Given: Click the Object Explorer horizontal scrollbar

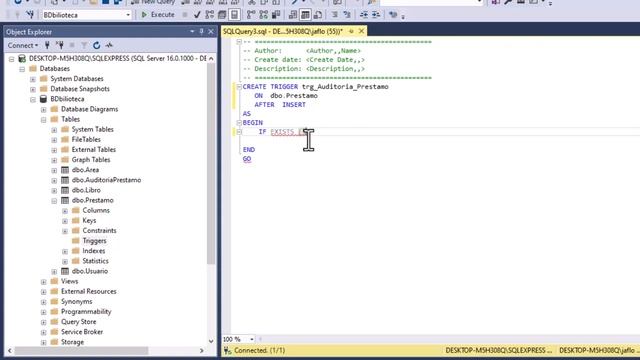Looking at the screenshot, I should (82, 351).
